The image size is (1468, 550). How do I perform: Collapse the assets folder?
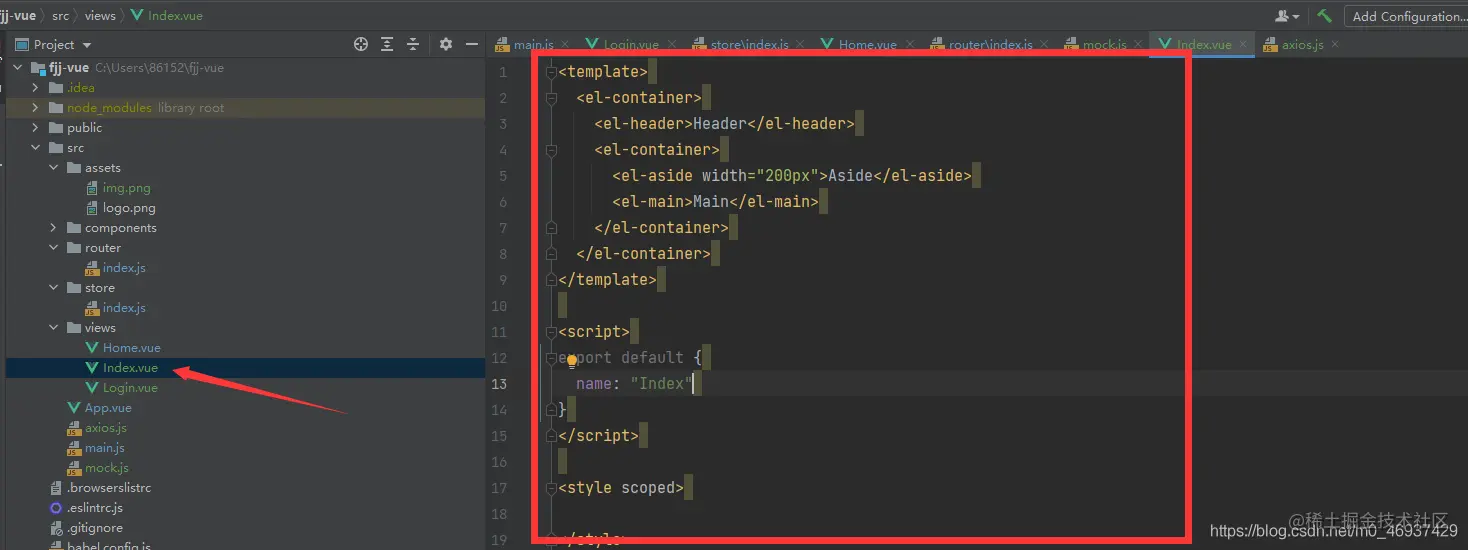[54, 168]
